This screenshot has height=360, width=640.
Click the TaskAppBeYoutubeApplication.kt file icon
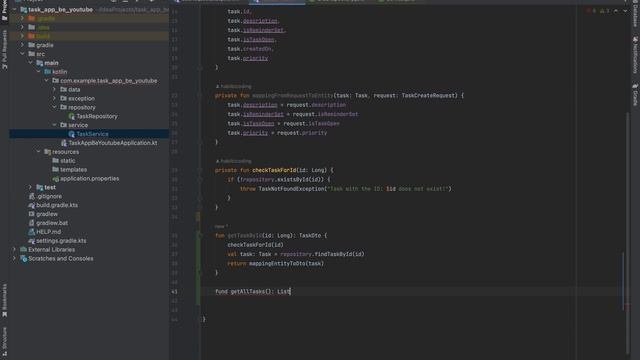pos(64,143)
